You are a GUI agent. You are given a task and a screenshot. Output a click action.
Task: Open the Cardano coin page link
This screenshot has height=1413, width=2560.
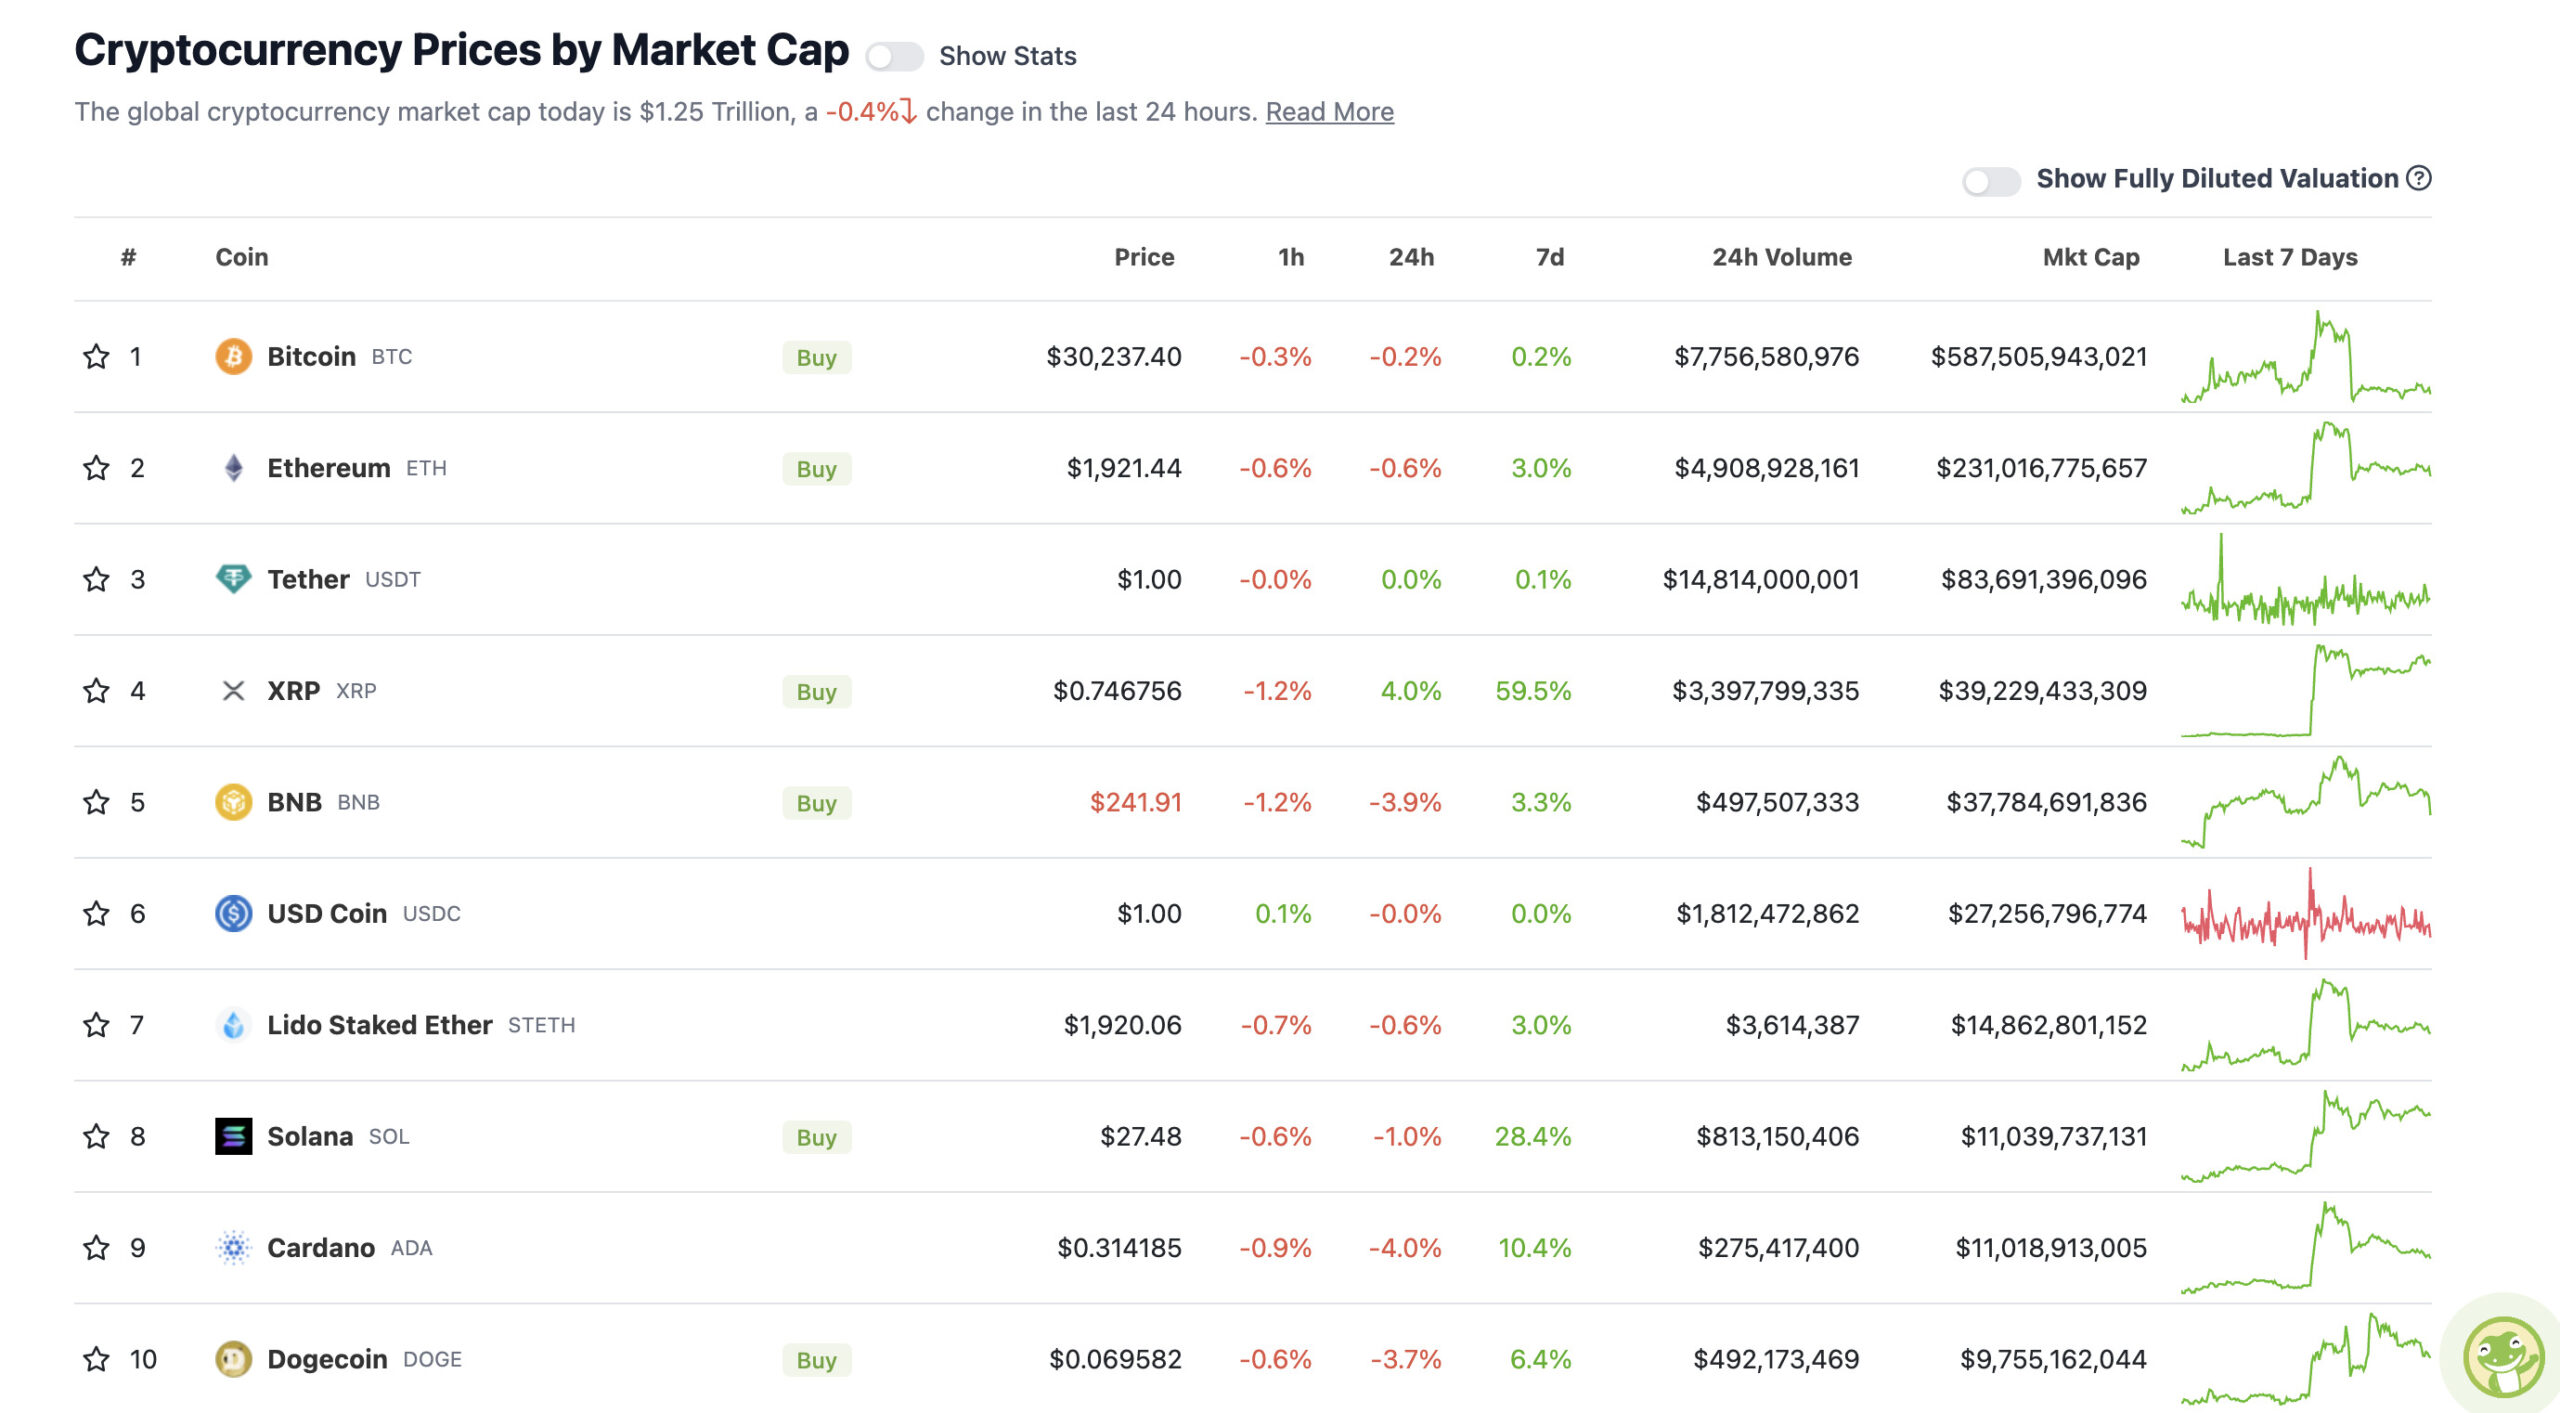(x=321, y=1248)
